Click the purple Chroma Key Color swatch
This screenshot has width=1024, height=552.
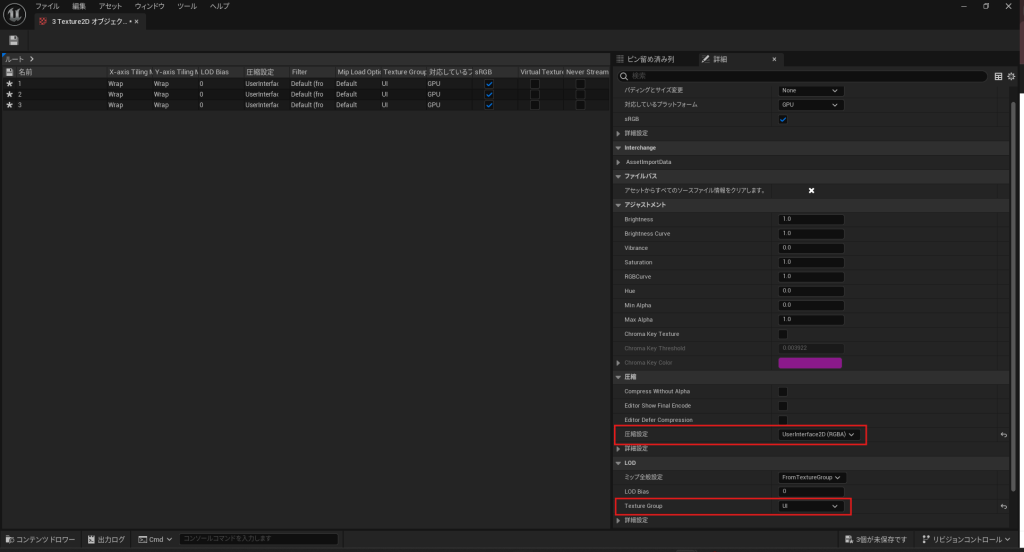click(810, 363)
